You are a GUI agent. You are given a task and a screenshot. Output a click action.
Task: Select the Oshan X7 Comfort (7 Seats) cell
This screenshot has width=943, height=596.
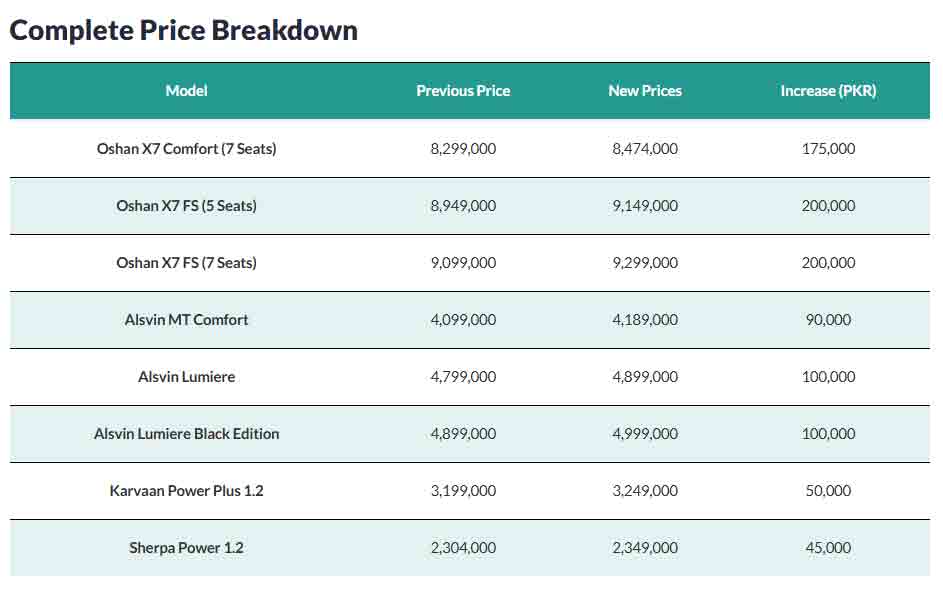tap(186, 149)
